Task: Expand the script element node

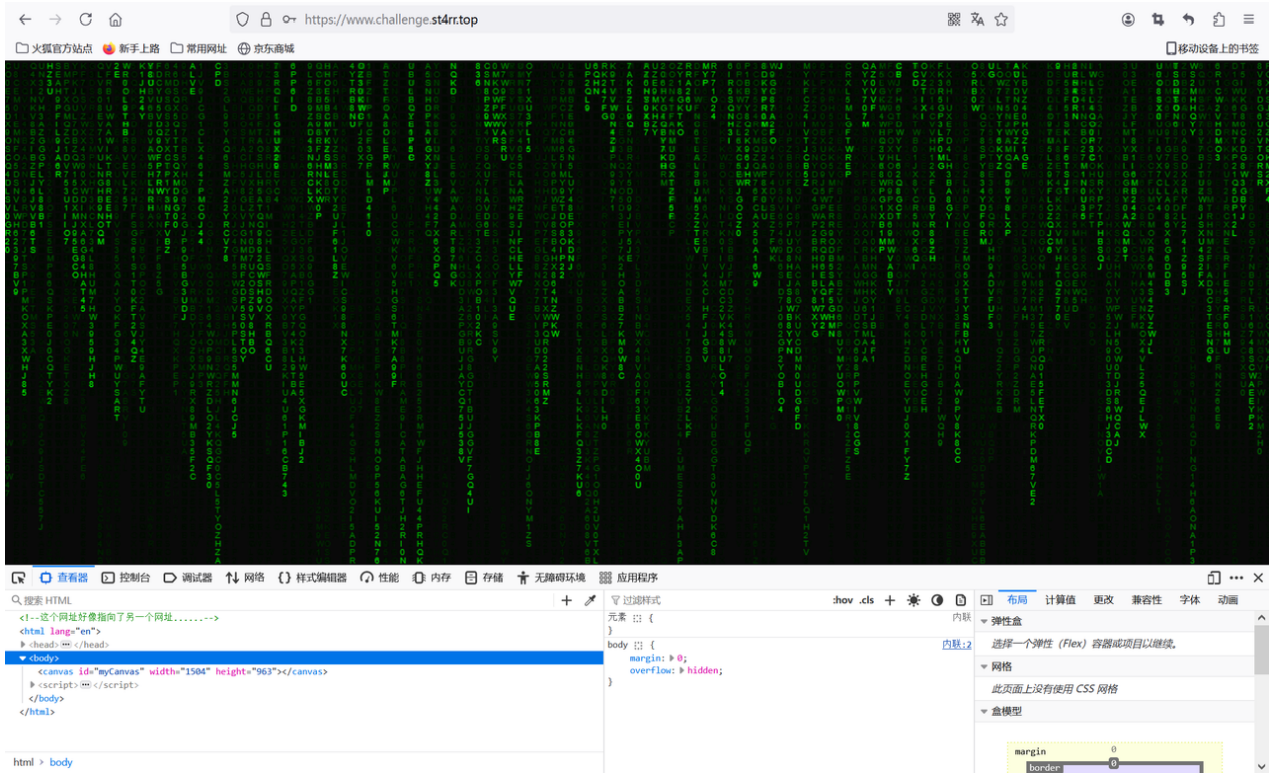Action: (33, 685)
